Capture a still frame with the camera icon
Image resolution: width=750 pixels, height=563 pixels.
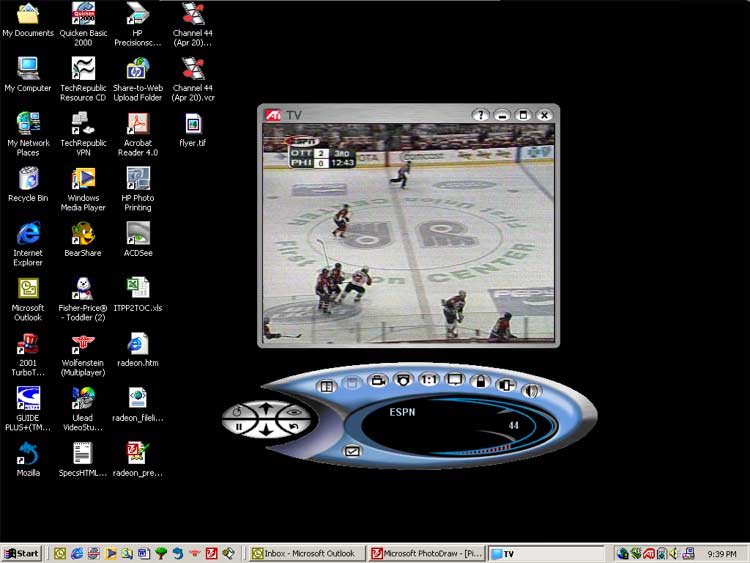coord(403,380)
